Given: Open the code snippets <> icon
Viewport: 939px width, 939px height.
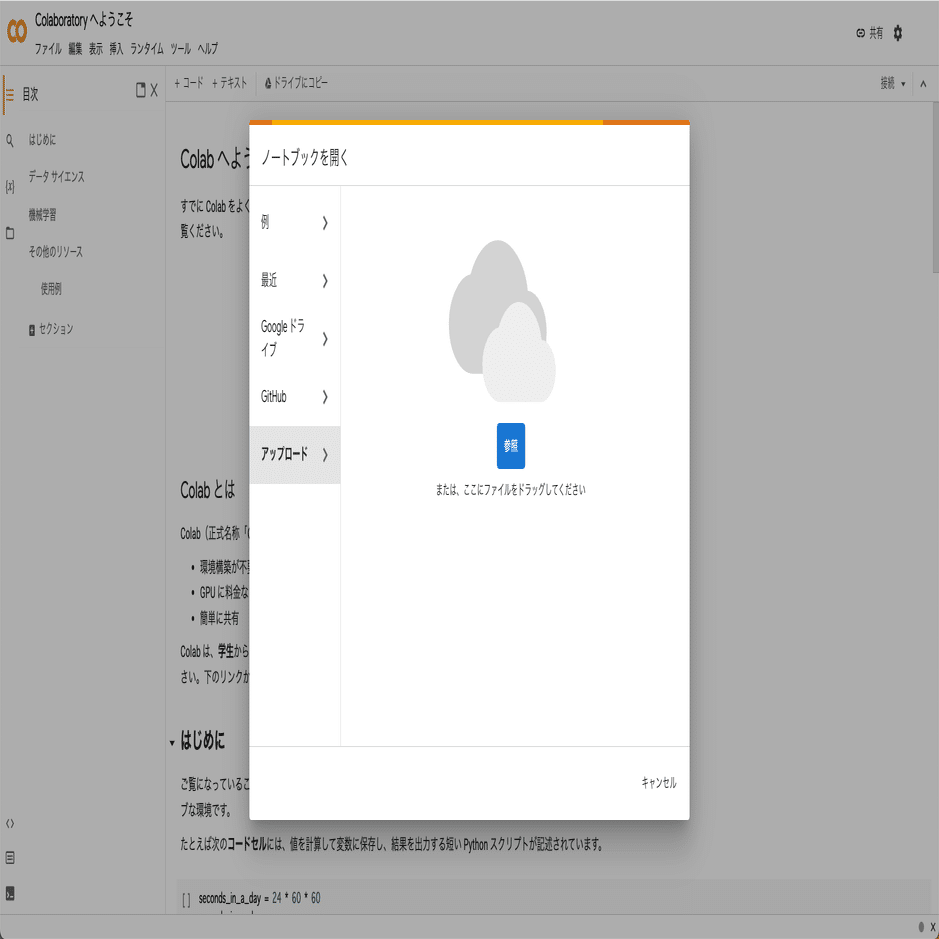Looking at the screenshot, I should 10,824.
